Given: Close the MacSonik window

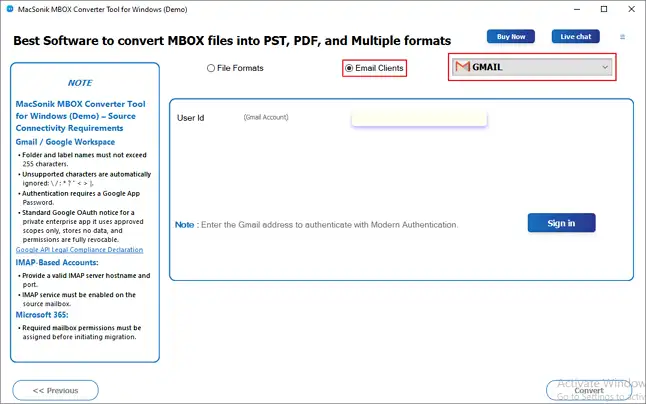Looking at the screenshot, I should [x=631, y=9].
